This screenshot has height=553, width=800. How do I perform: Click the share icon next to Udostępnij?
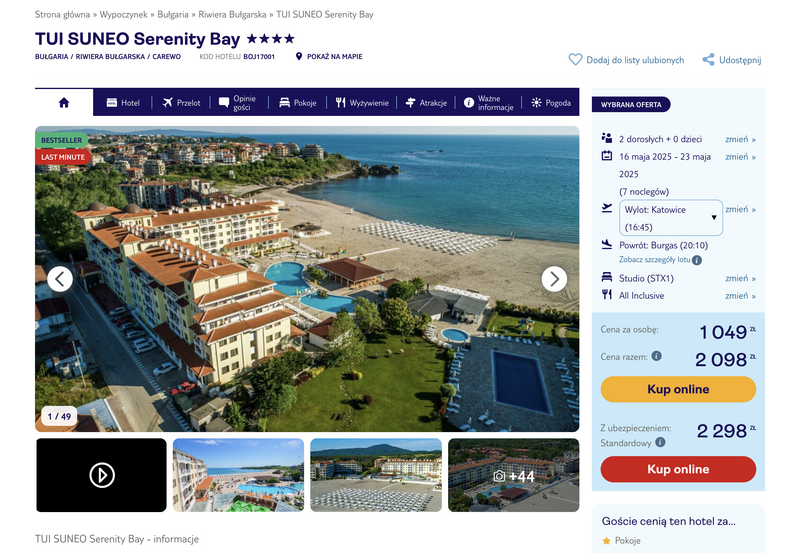[x=708, y=60]
